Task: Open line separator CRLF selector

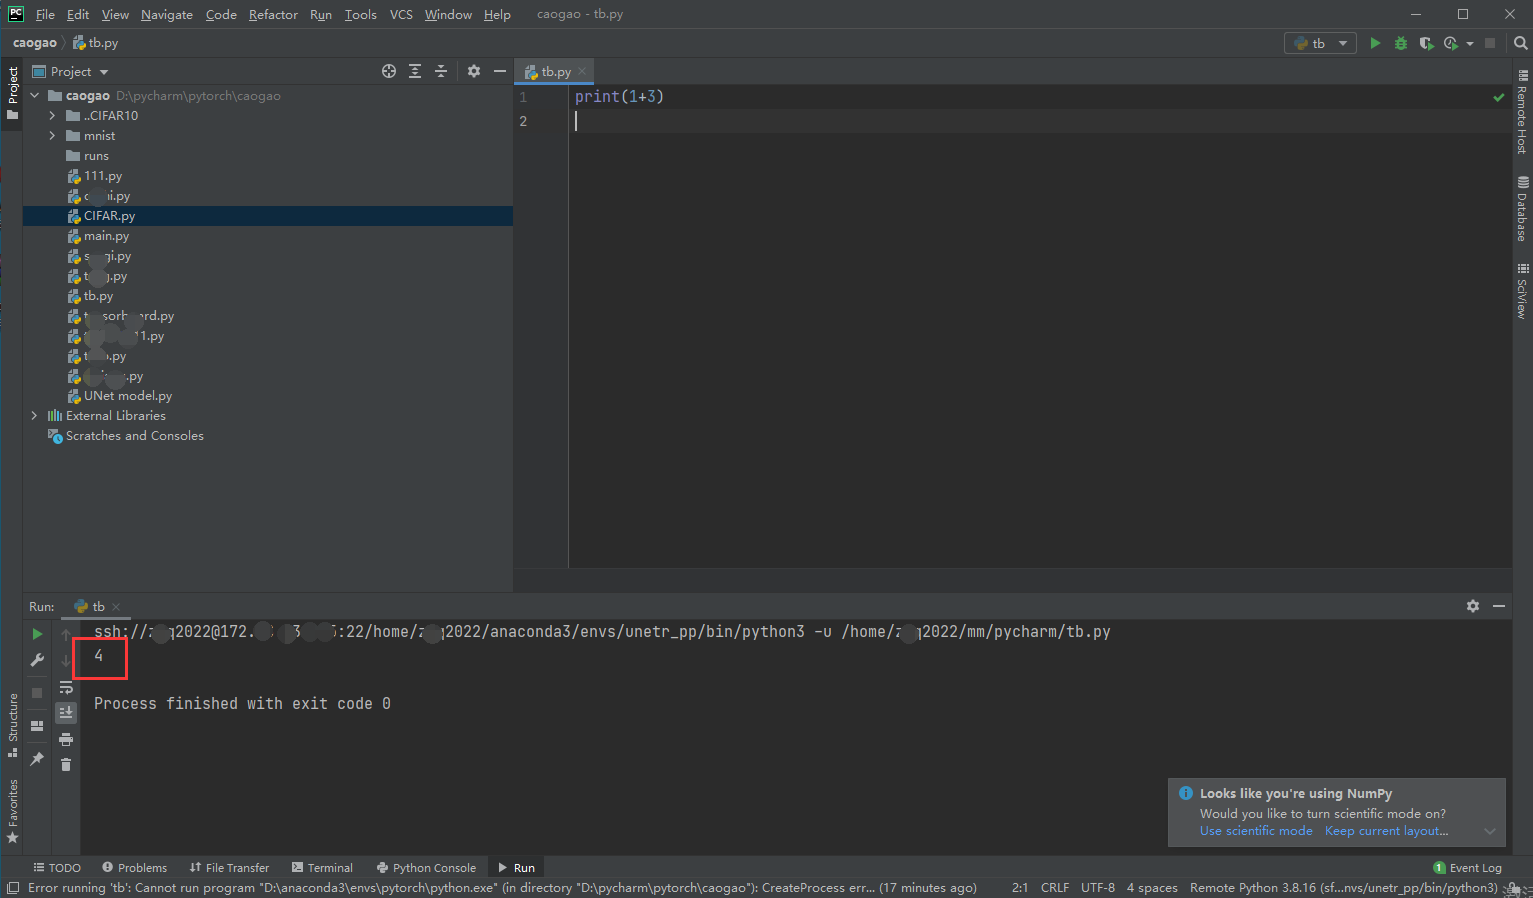Action: point(1055,888)
